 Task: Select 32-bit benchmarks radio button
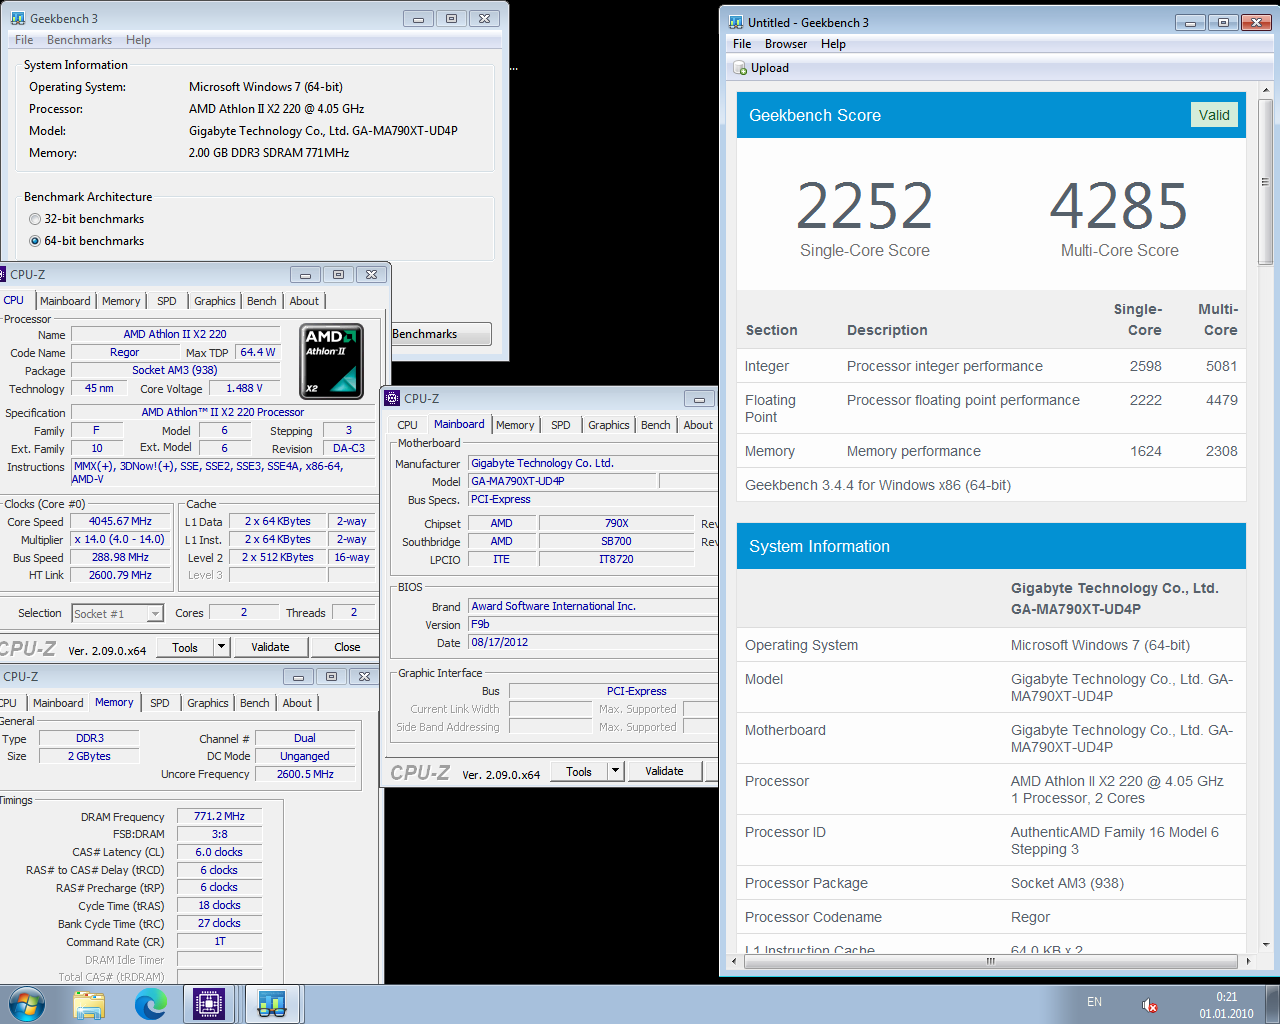(x=35, y=219)
